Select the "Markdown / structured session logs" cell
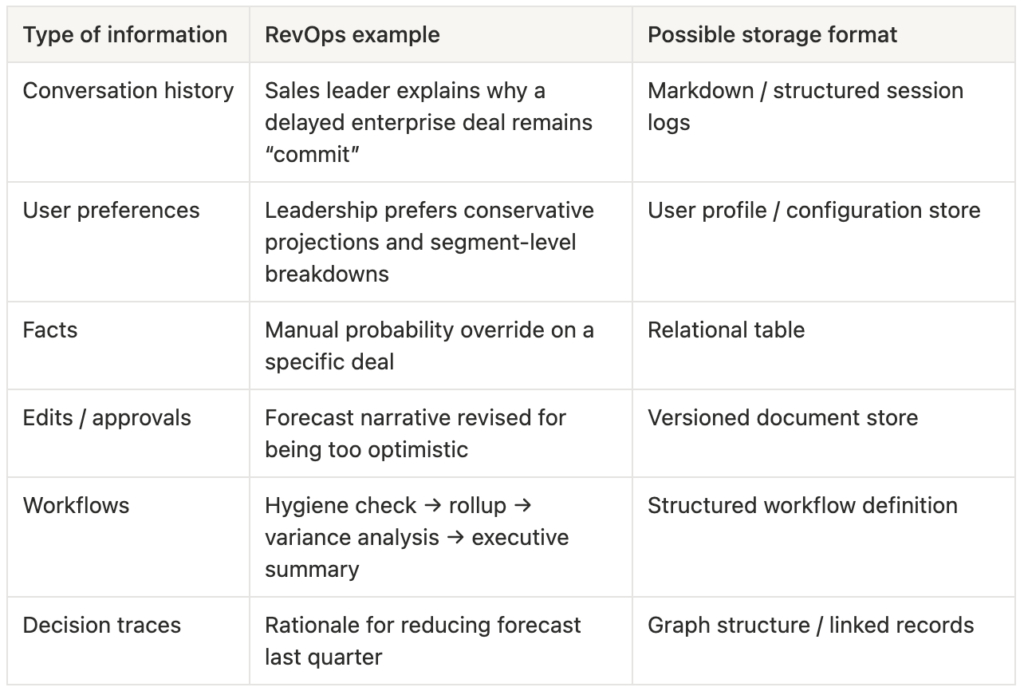 805,106
